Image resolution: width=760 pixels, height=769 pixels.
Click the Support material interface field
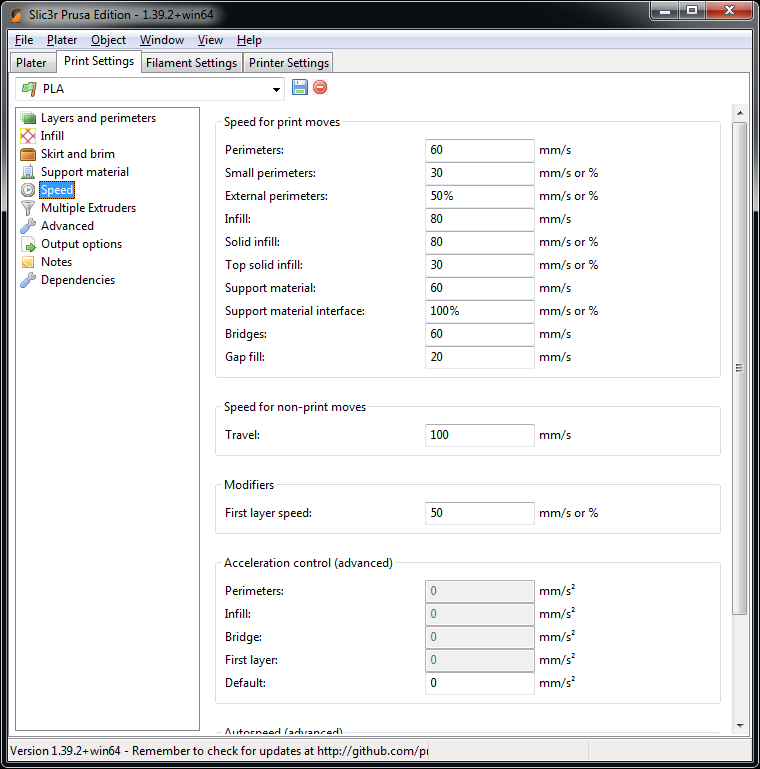pyautogui.click(x=480, y=311)
